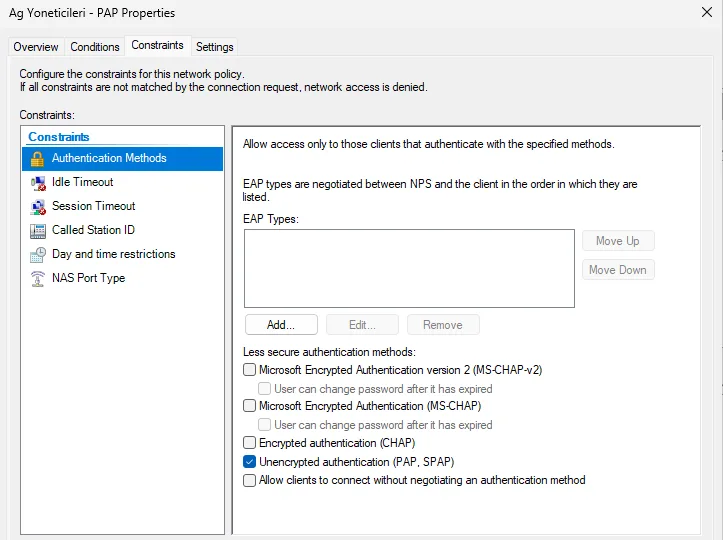
Task: Click the Constraints header in left pane
Action: click(x=59, y=137)
